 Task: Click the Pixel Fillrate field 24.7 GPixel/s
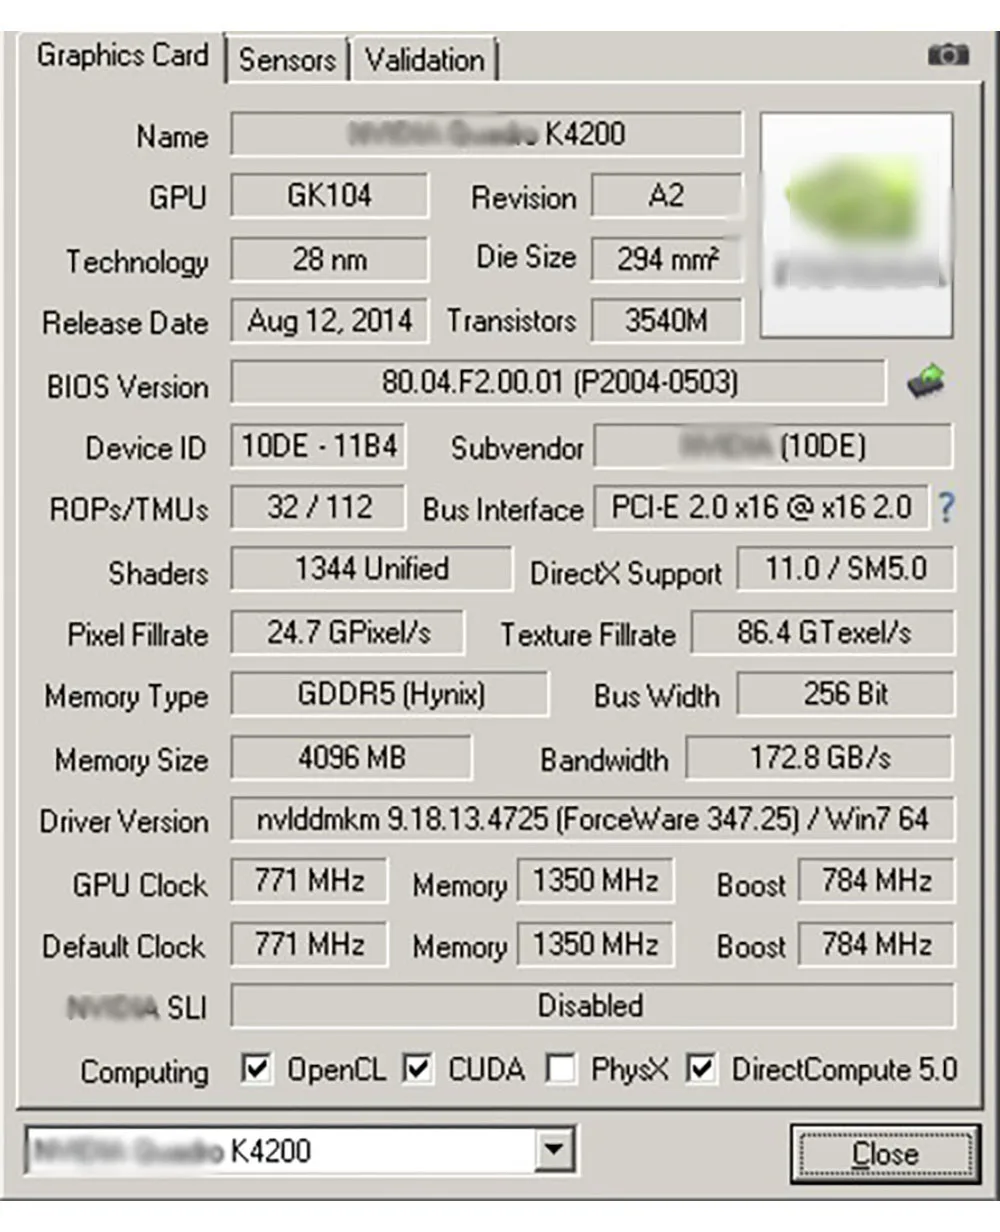click(347, 632)
